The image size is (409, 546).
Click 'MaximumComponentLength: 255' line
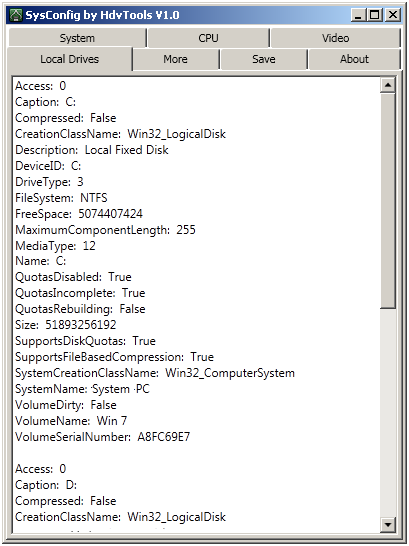105,230
